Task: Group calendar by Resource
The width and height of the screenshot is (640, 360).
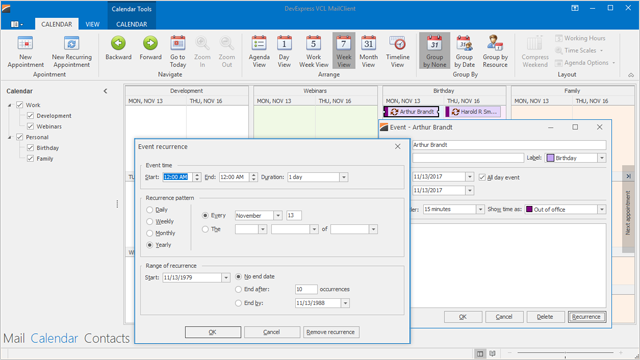Action: pos(495,51)
